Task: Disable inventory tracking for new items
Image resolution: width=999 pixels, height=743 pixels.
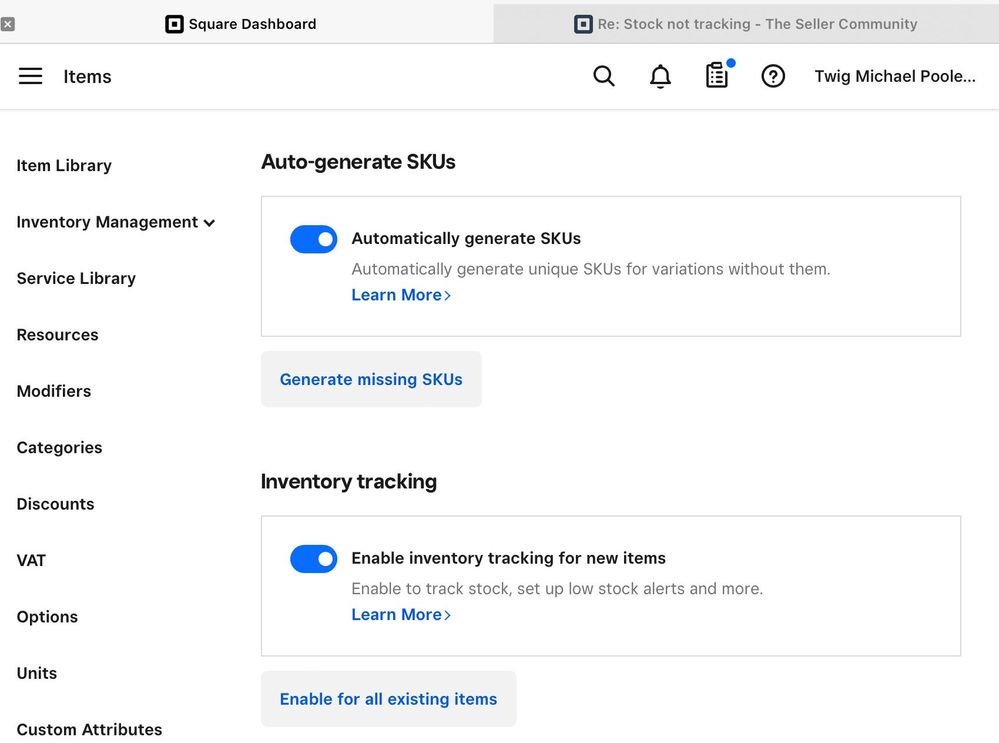Action: [x=314, y=559]
